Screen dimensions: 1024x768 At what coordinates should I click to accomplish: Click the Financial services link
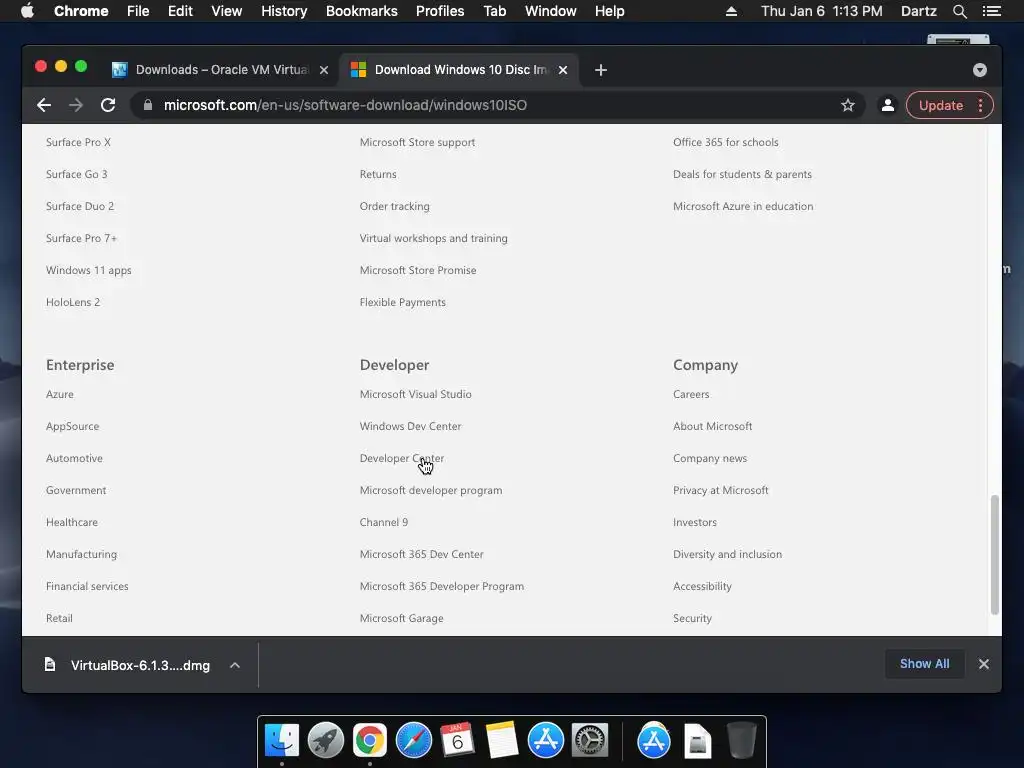87,586
